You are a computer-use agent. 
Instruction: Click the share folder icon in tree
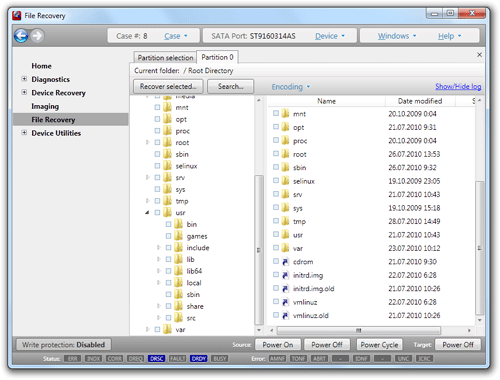pos(179,306)
